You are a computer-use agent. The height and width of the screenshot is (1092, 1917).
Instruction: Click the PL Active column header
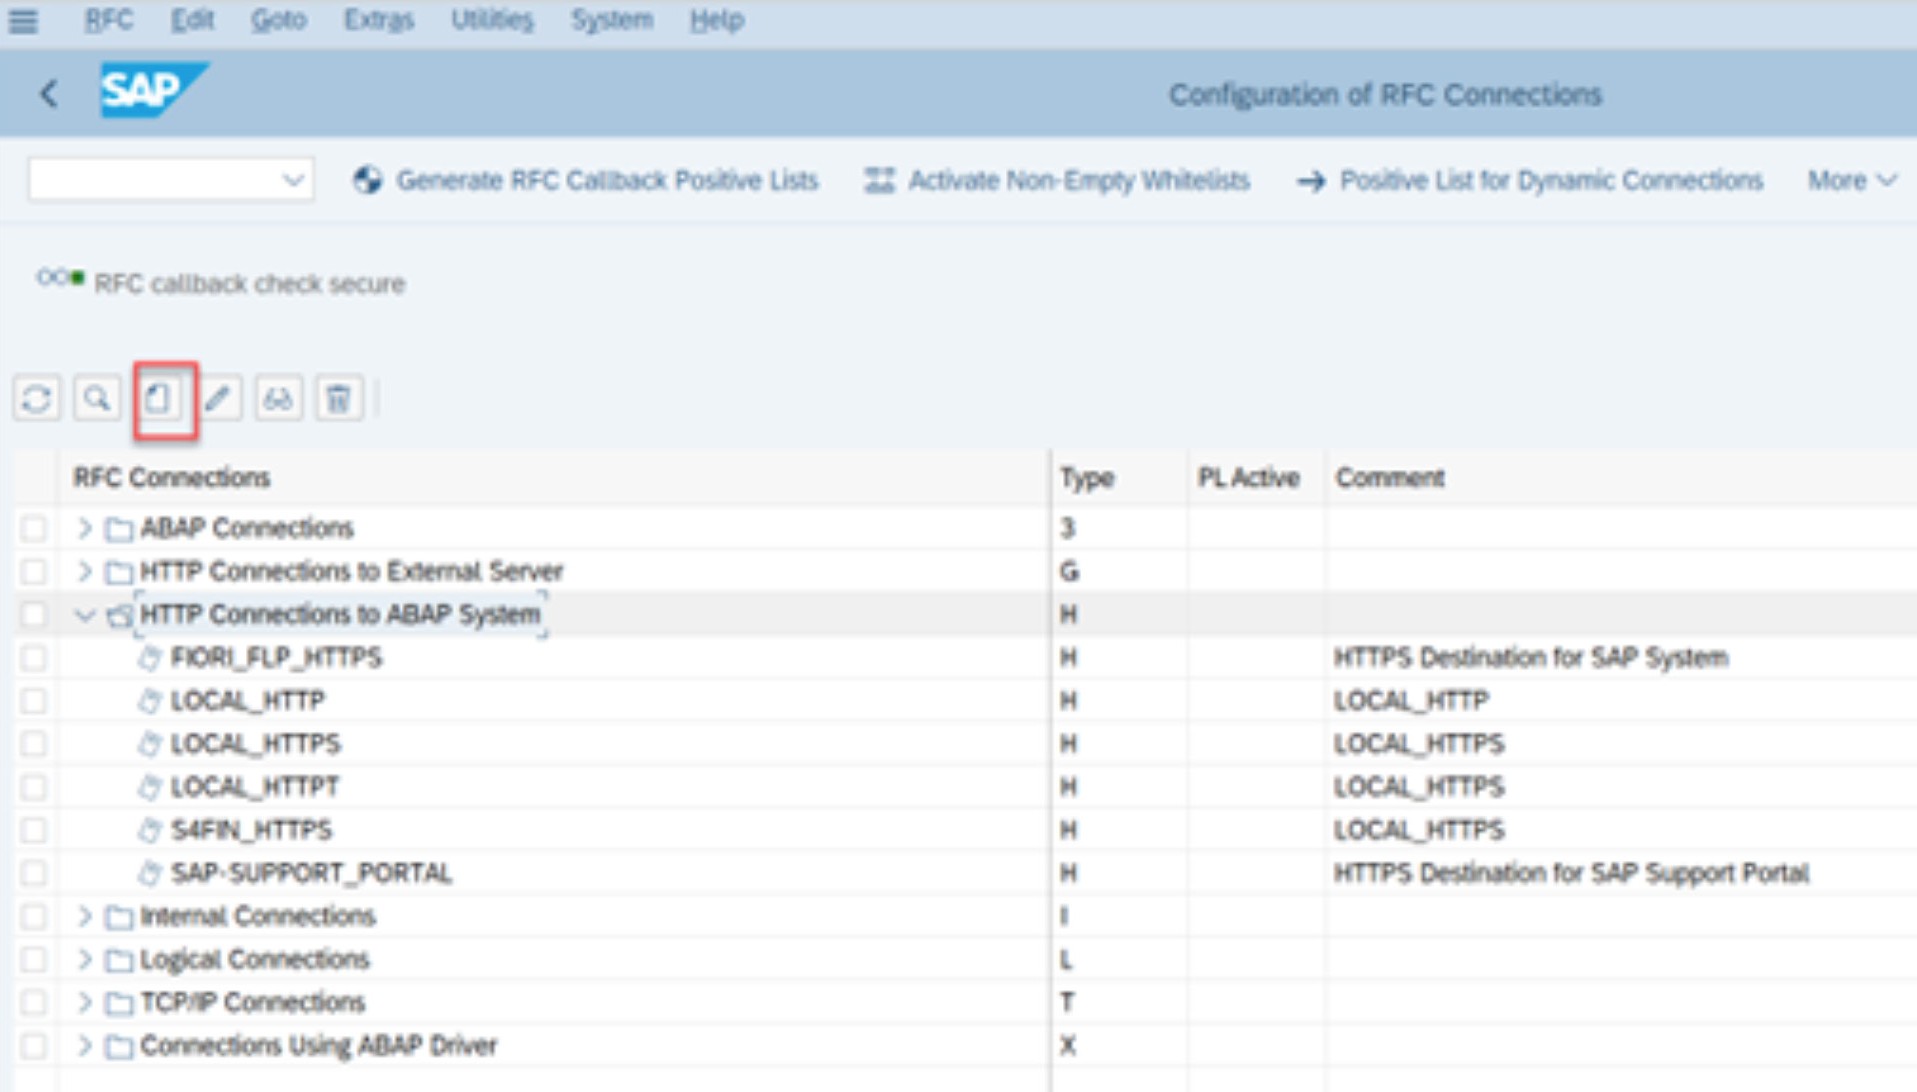tap(1248, 478)
